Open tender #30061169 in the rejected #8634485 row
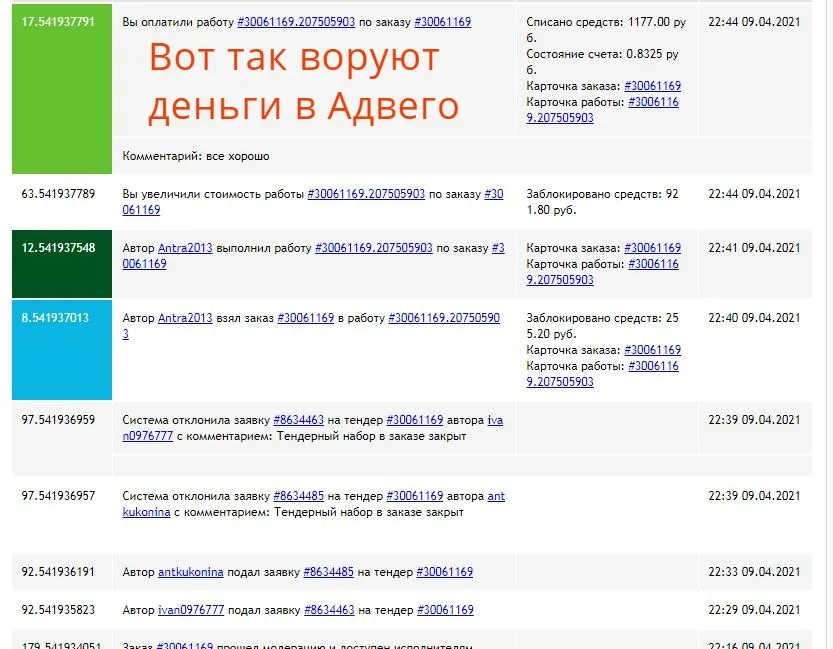The height and width of the screenshot is (649, 833). pos(415,496)
